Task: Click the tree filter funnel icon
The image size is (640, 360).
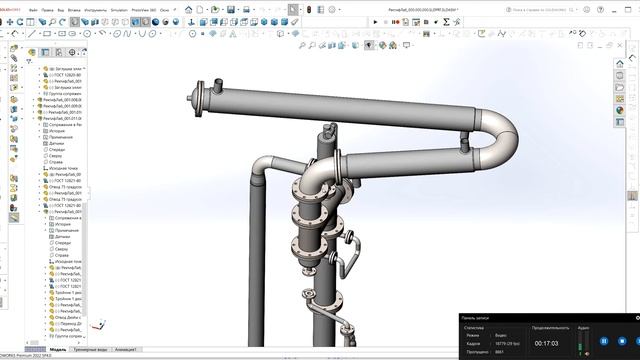Action: (x=29, y=62)
